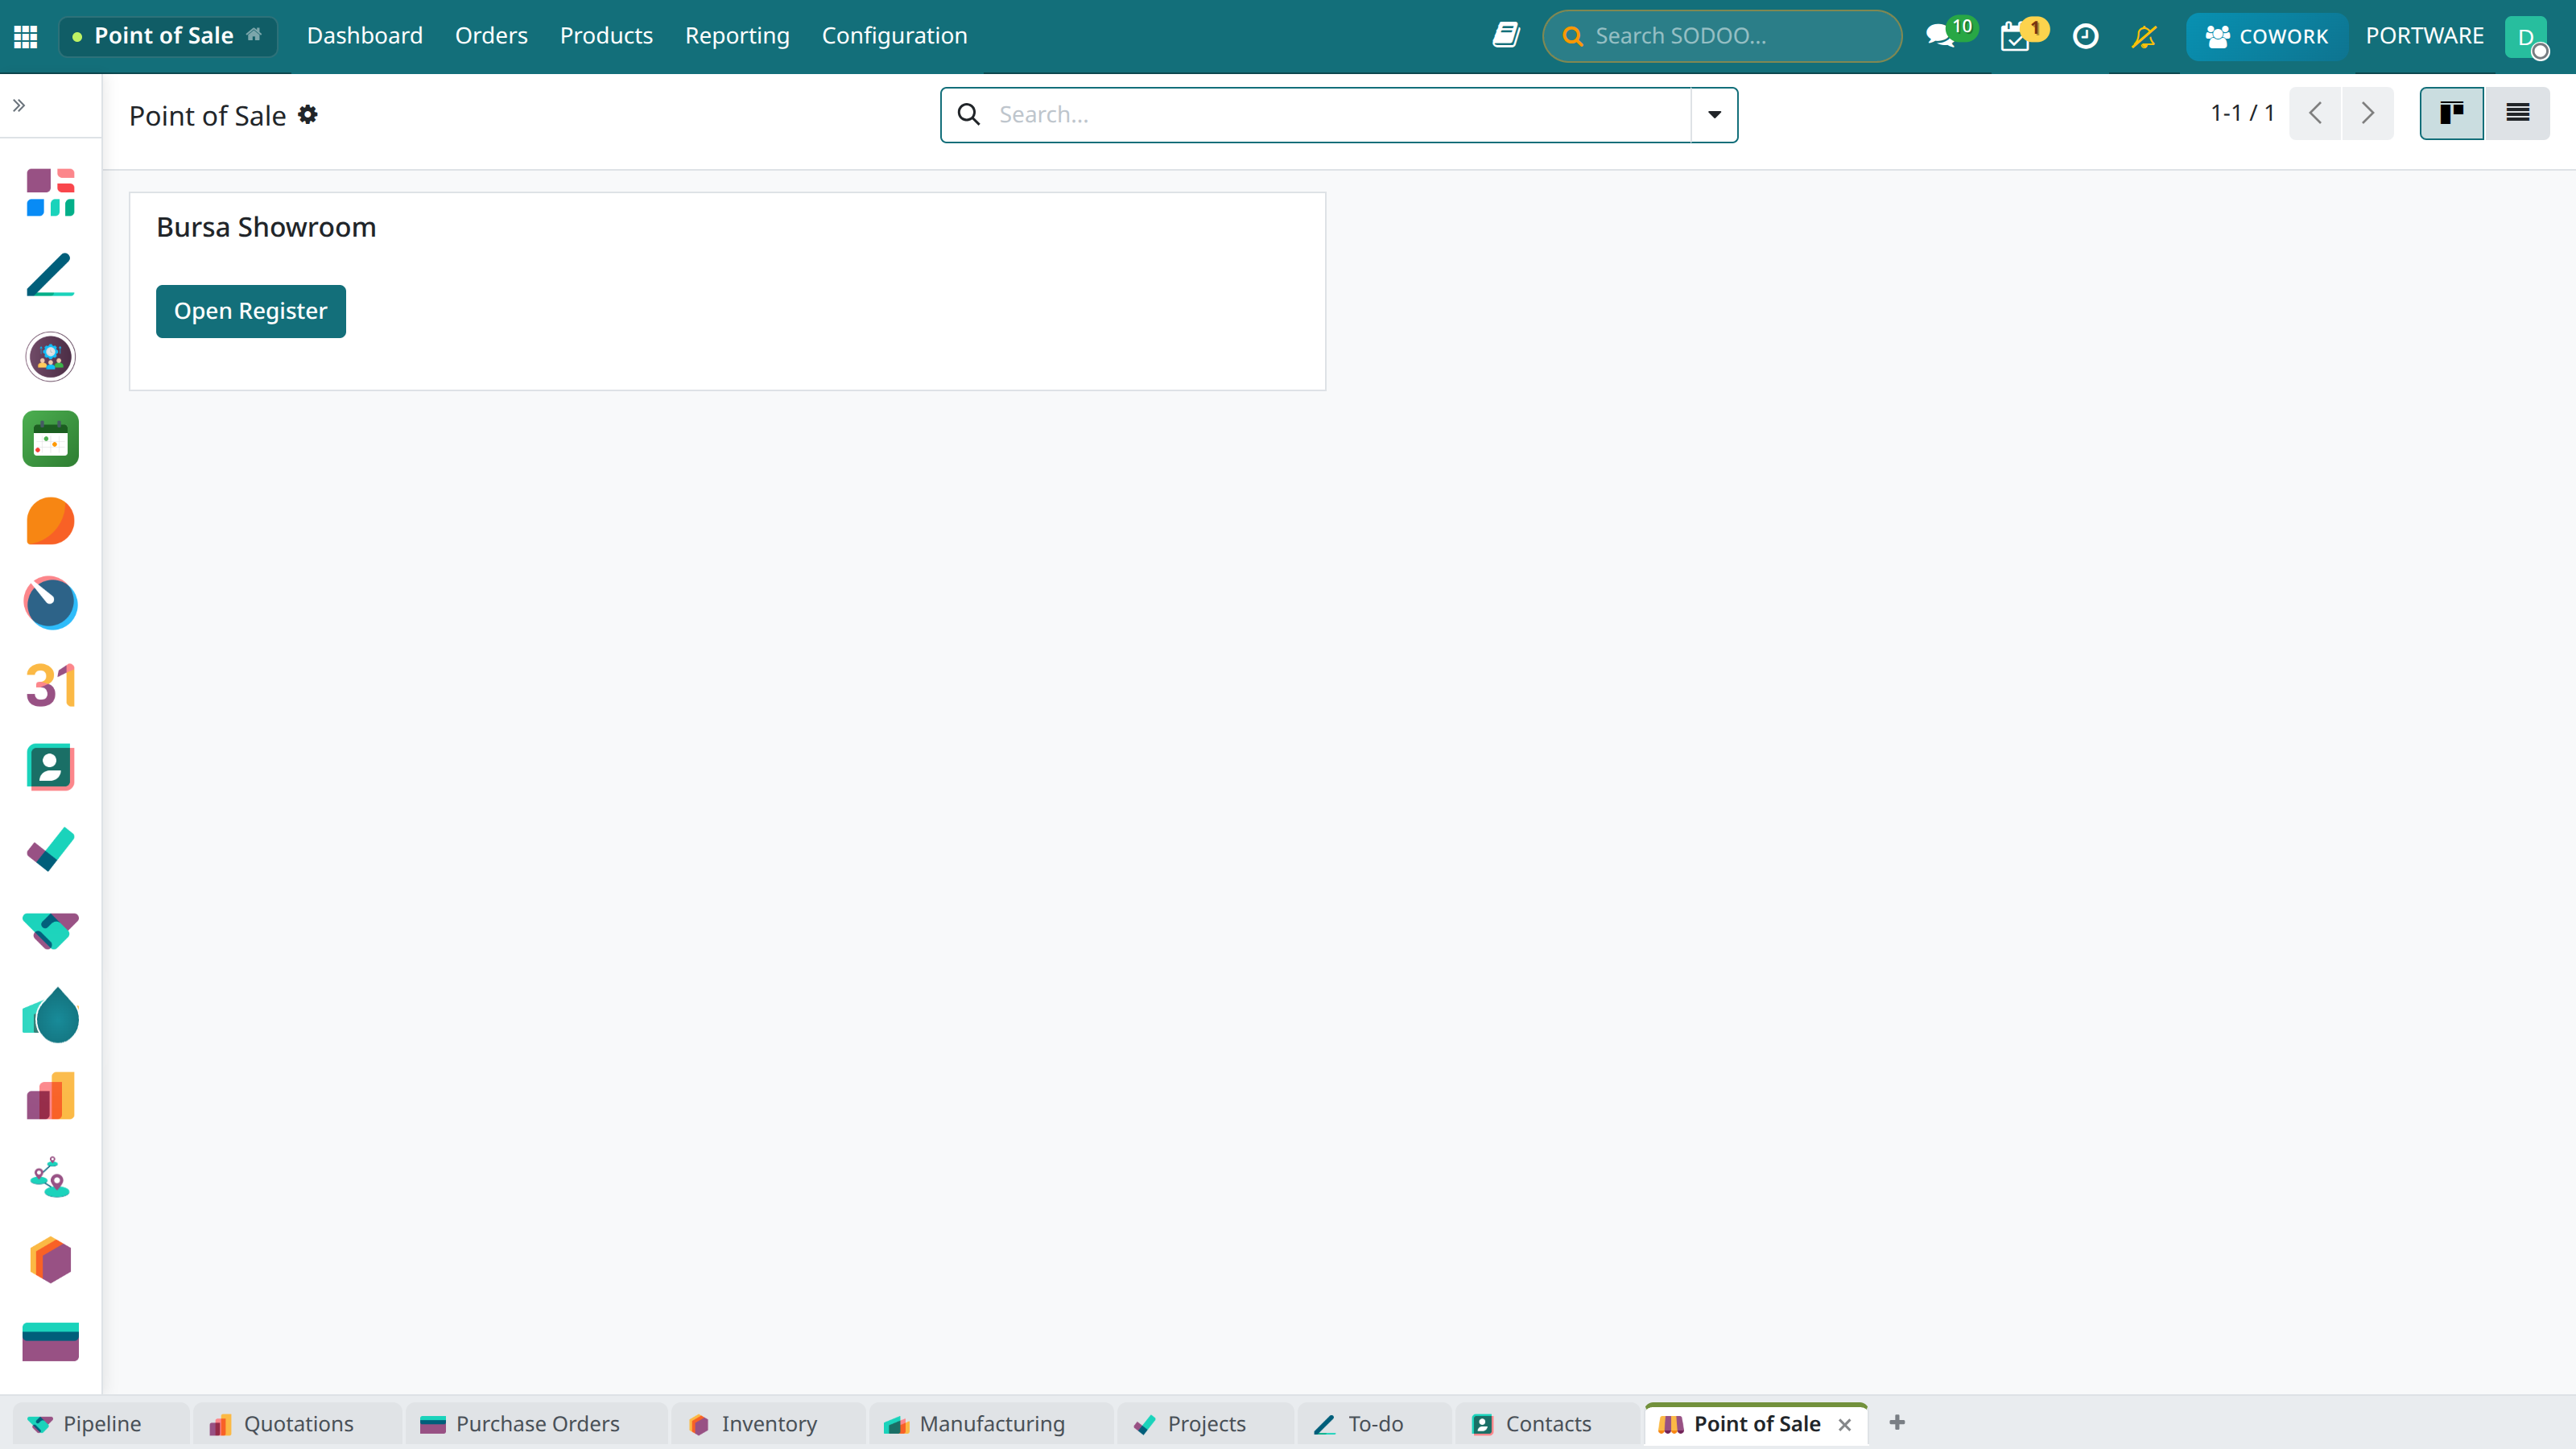Image resolution: width=2576 pixels, height=1449 pixels.
Task: Click the muted notifications bell icon
Action: pos(2144,36)
